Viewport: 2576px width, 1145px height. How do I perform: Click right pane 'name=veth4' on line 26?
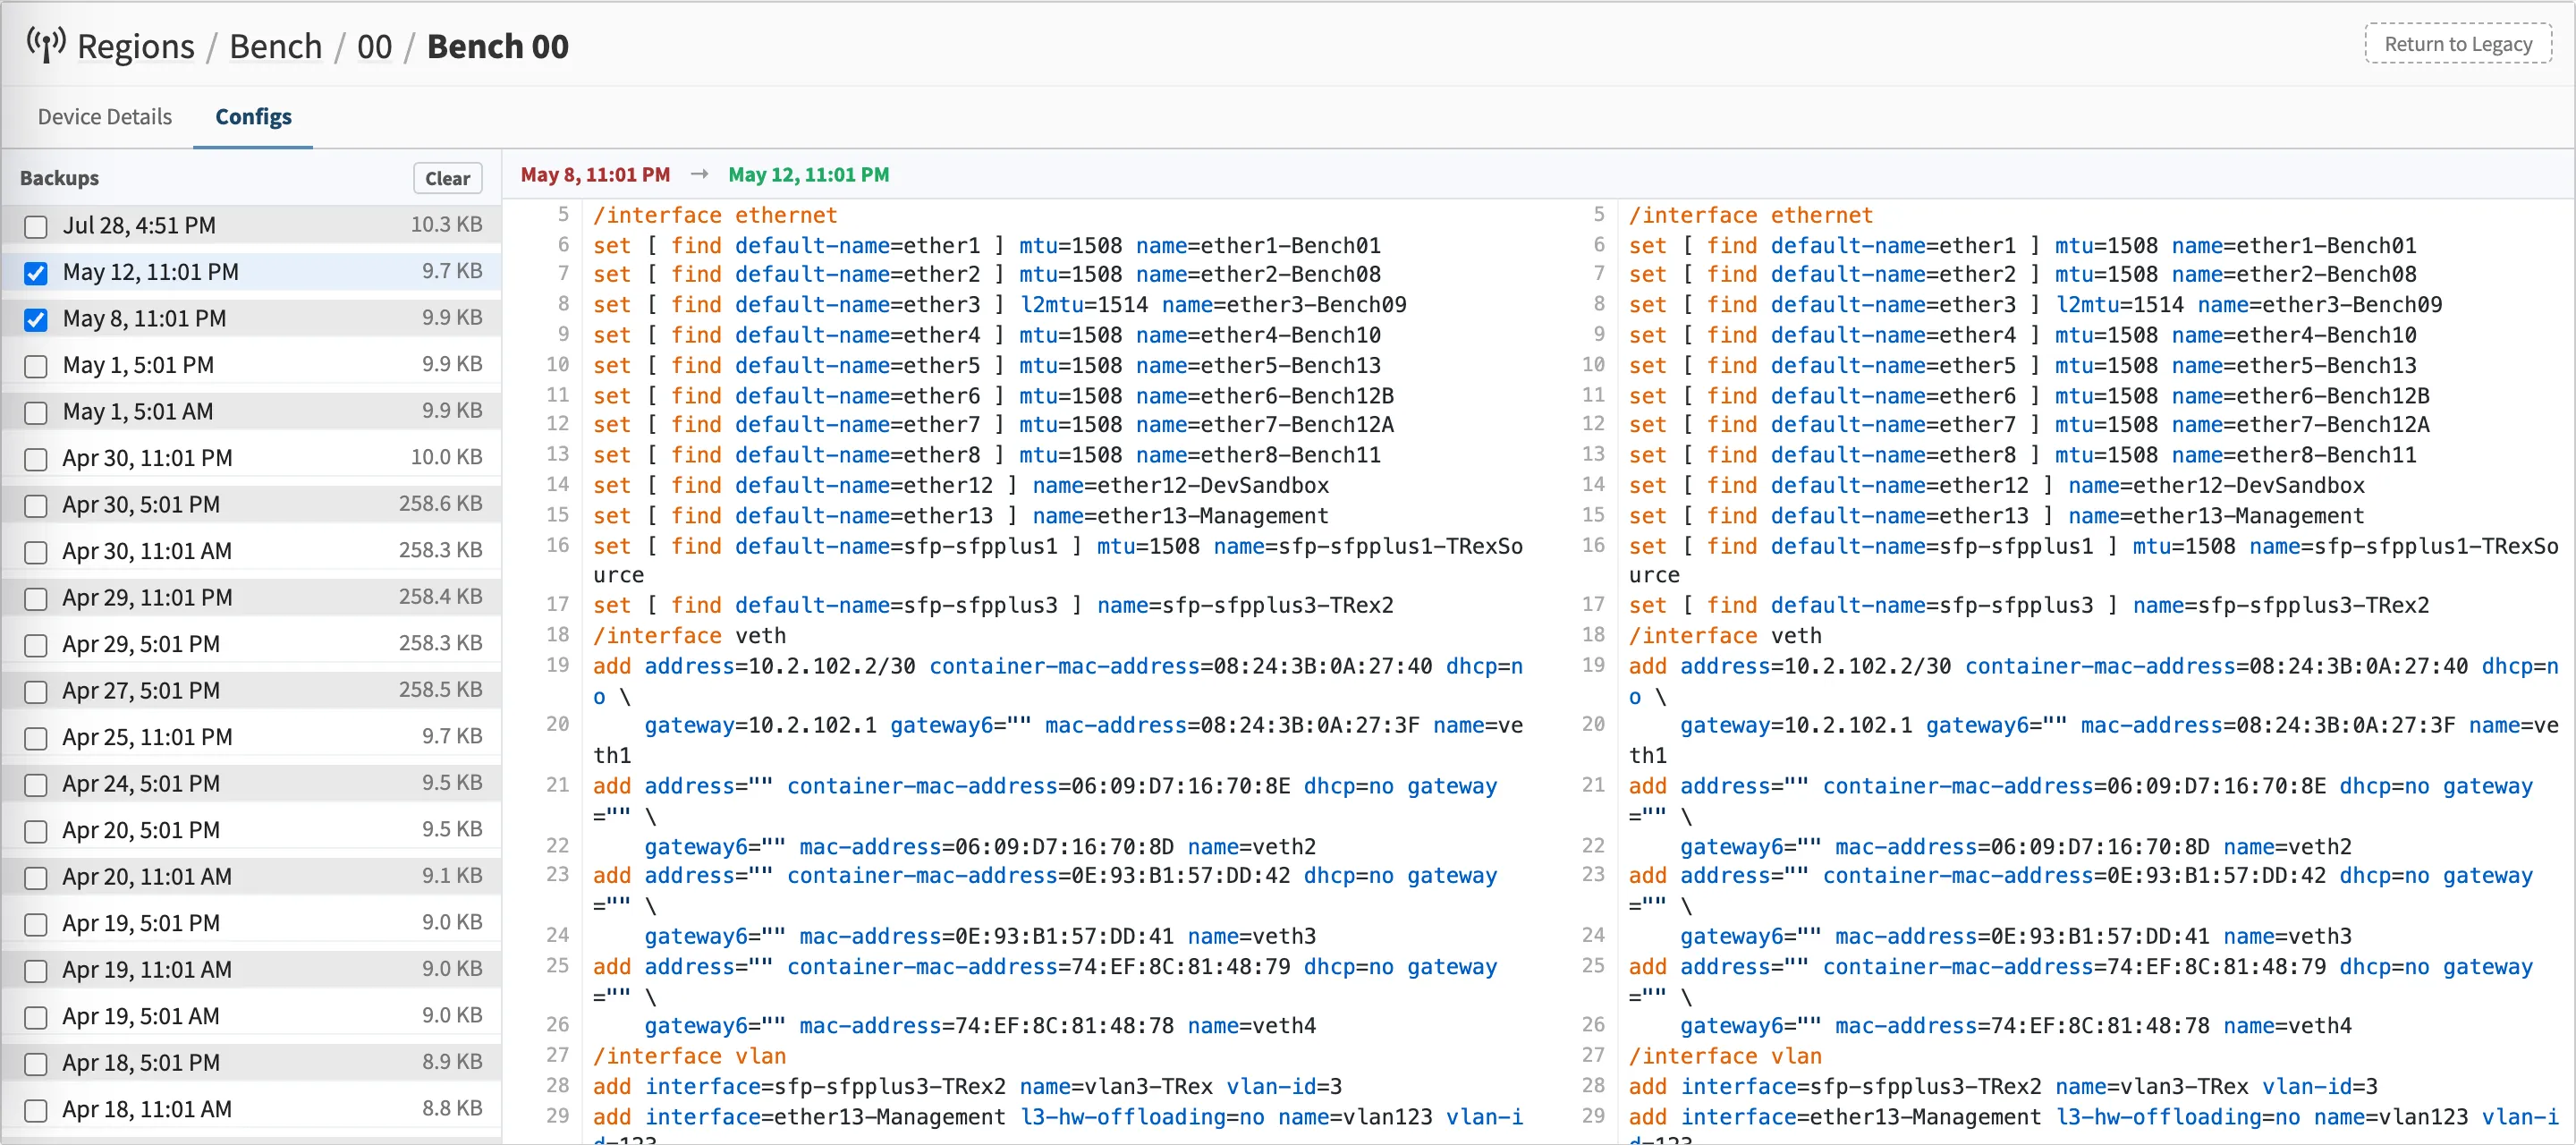pyautogui.click(x=2287, y=1025)
